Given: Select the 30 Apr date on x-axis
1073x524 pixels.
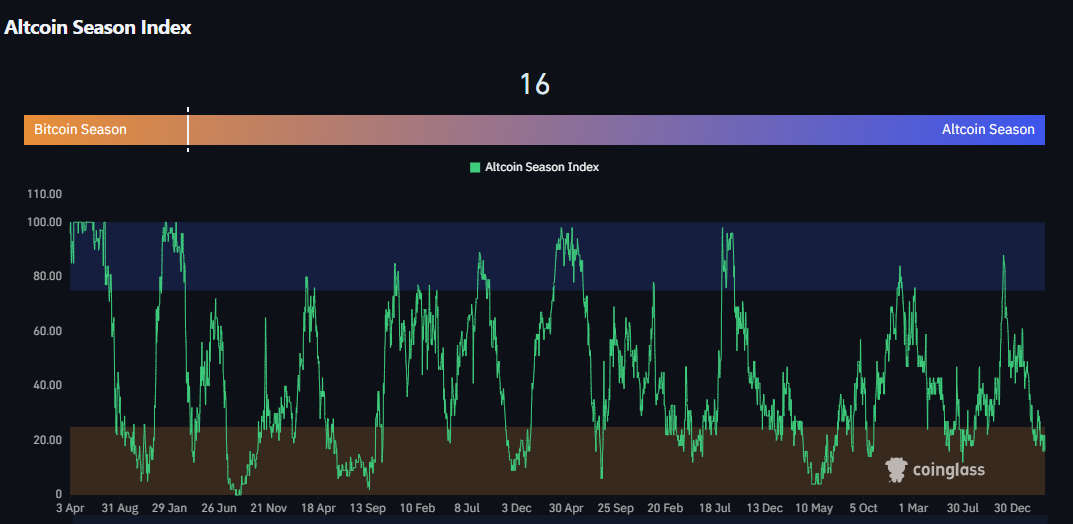Looking at the screenshot, I should [x=567, y=508].
